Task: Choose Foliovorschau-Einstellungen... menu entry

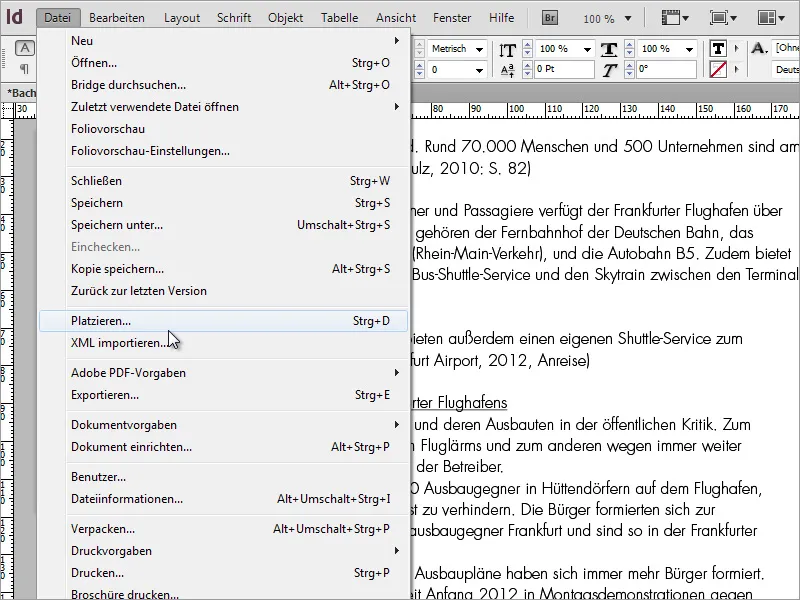Action: pyautogui.click(x=223, y=151)
